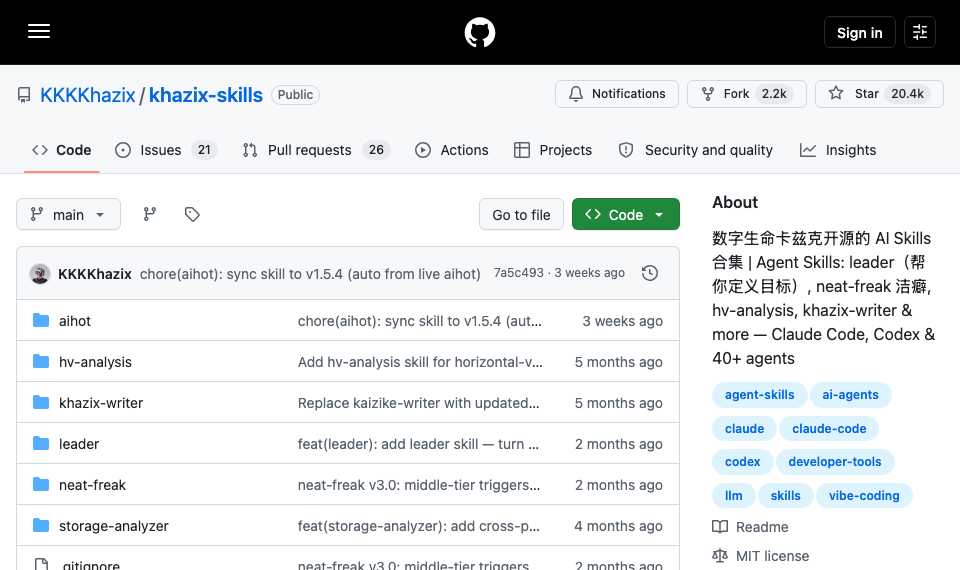This screenshot has width=960, height=570.
Task: Open khazix-skills repository name link
Action: [x=206, y=95]
